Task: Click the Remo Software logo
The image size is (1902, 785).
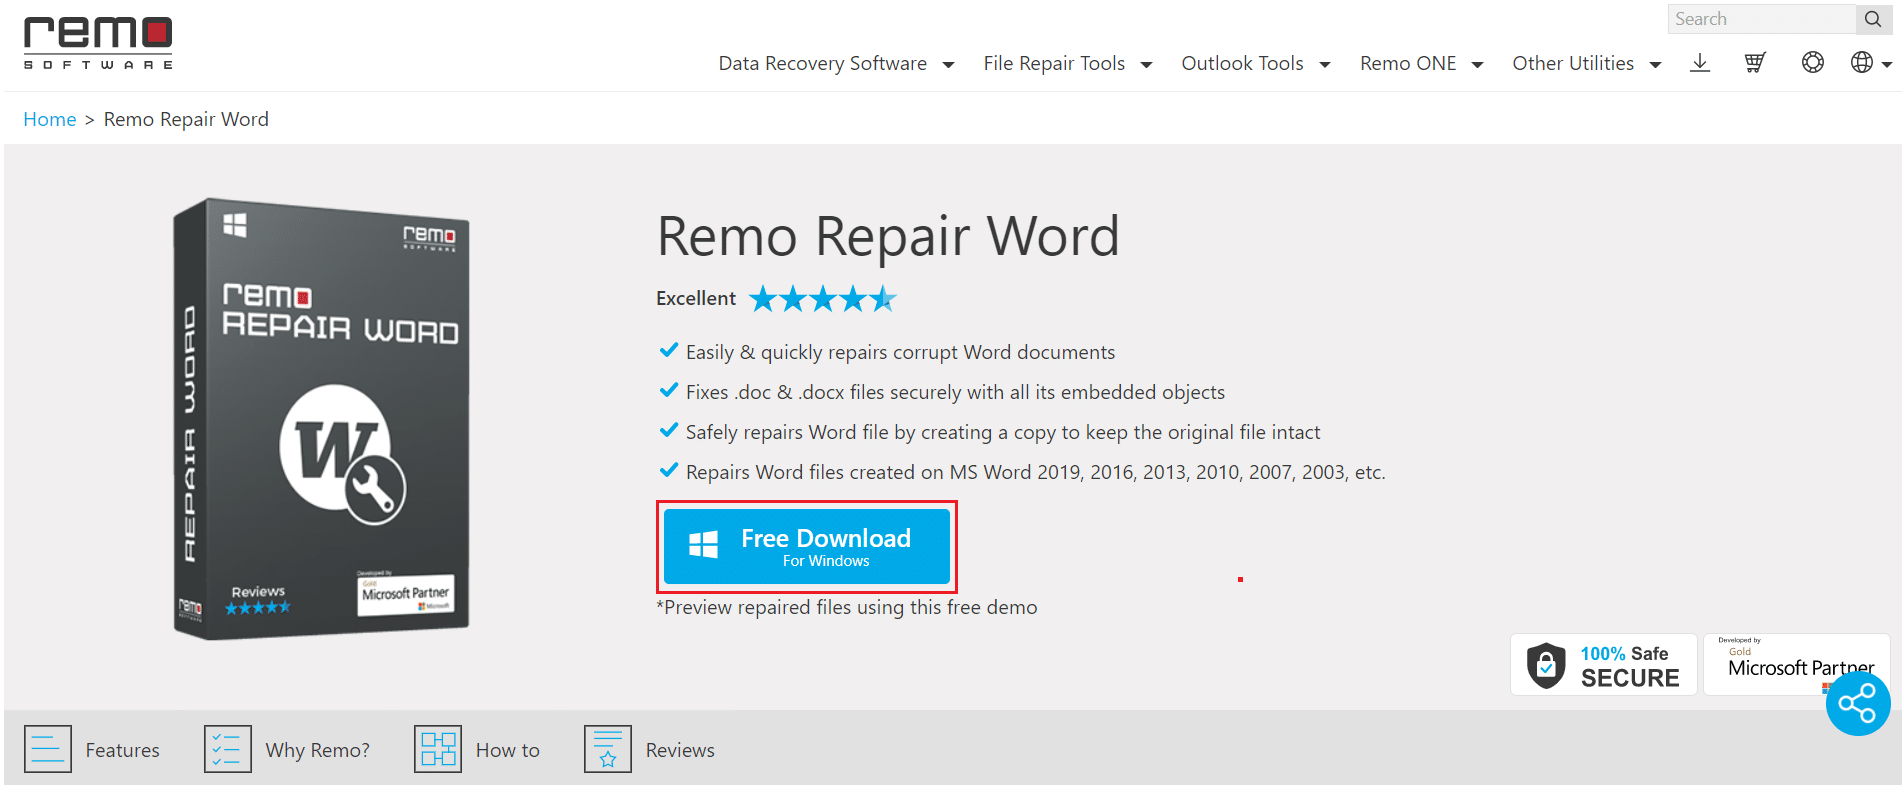Action: [x=98, y=43]
